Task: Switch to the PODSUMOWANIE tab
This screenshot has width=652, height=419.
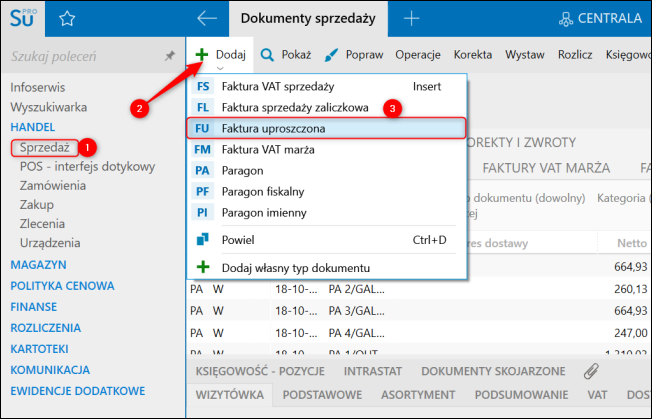Action: tap(521, 395)
